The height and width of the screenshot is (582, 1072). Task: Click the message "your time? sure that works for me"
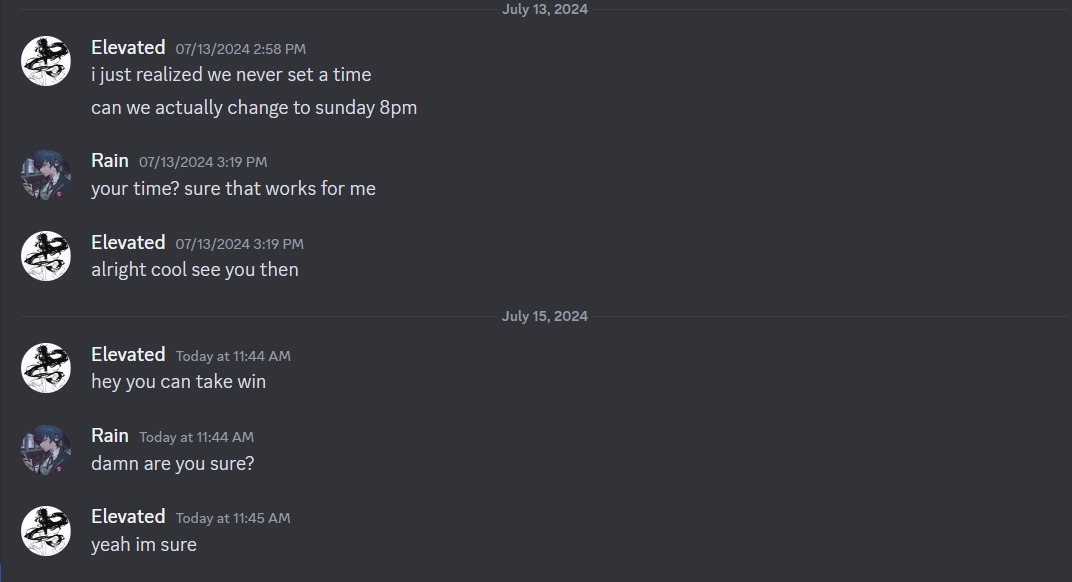[233, 189]
